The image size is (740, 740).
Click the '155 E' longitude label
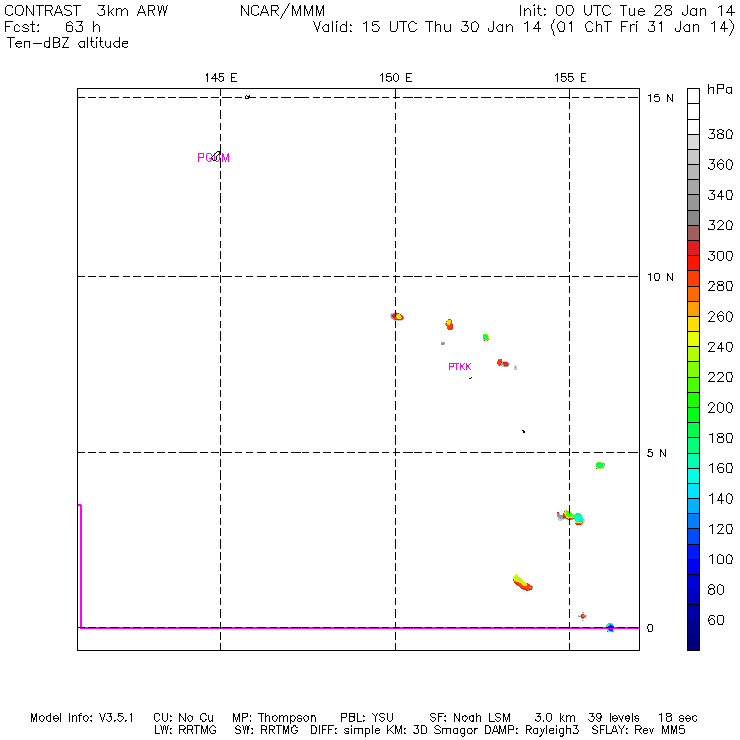[x=570, y=77]
